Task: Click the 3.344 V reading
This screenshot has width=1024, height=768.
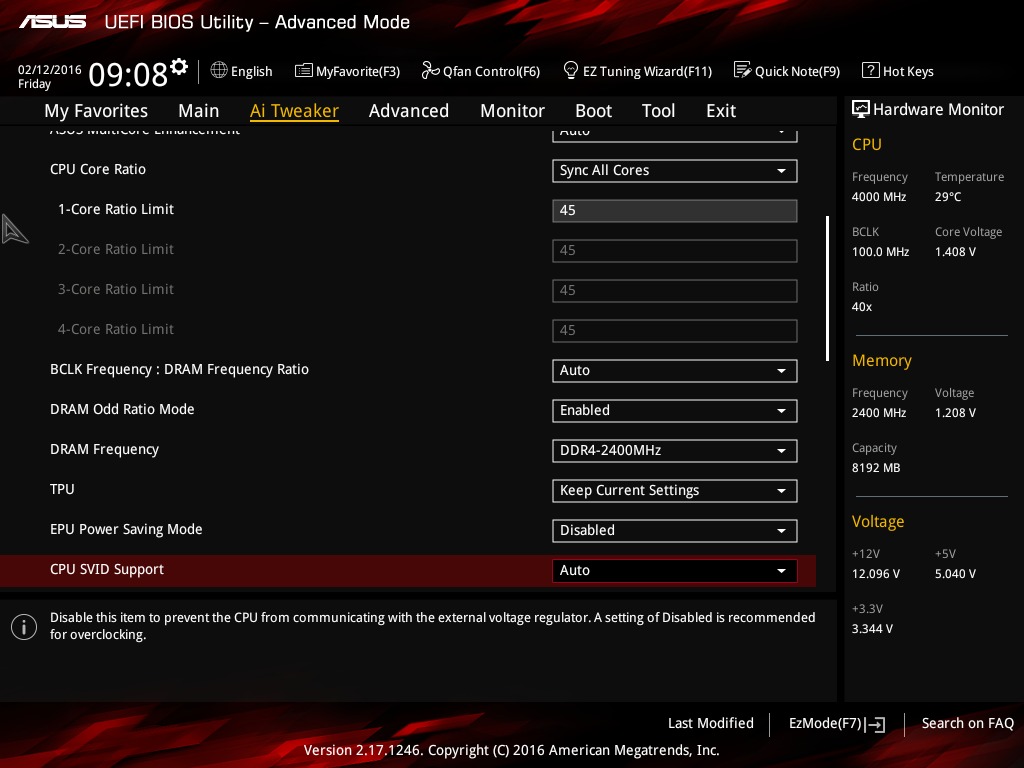Action: point(872,628)
